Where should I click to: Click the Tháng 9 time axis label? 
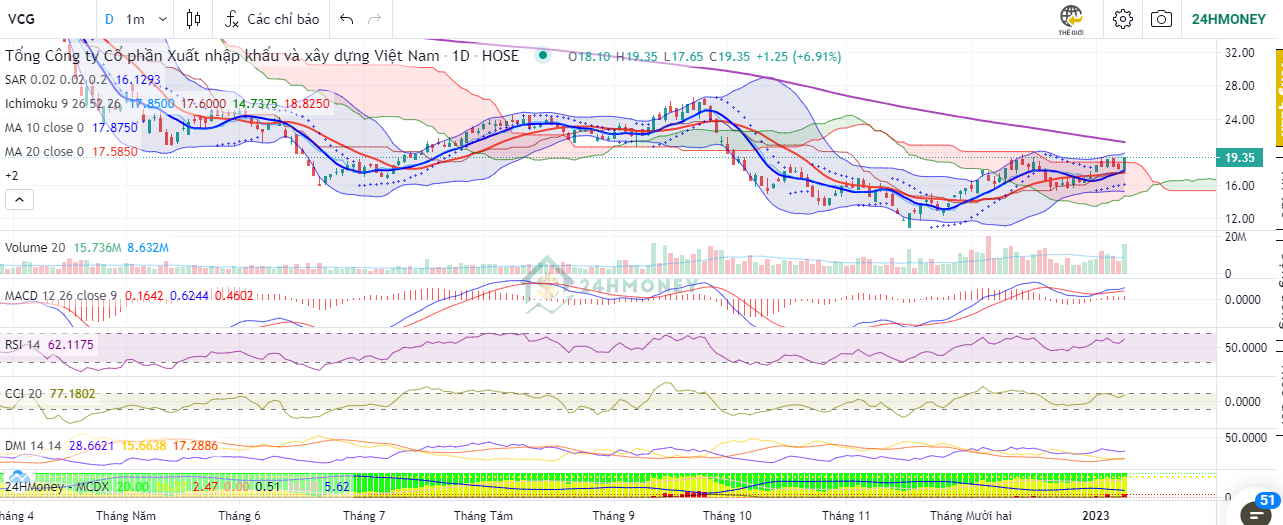click(613, 515)
